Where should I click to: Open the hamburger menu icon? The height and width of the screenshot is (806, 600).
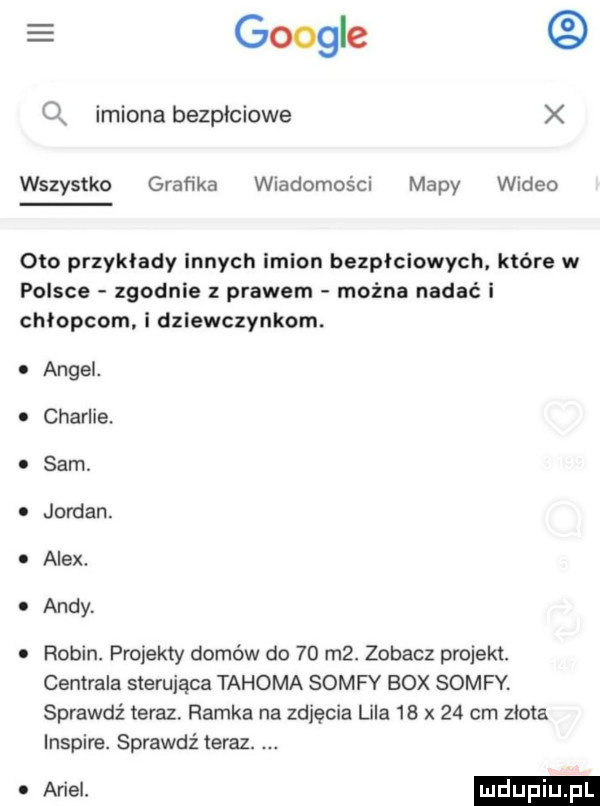pos(40,34)
